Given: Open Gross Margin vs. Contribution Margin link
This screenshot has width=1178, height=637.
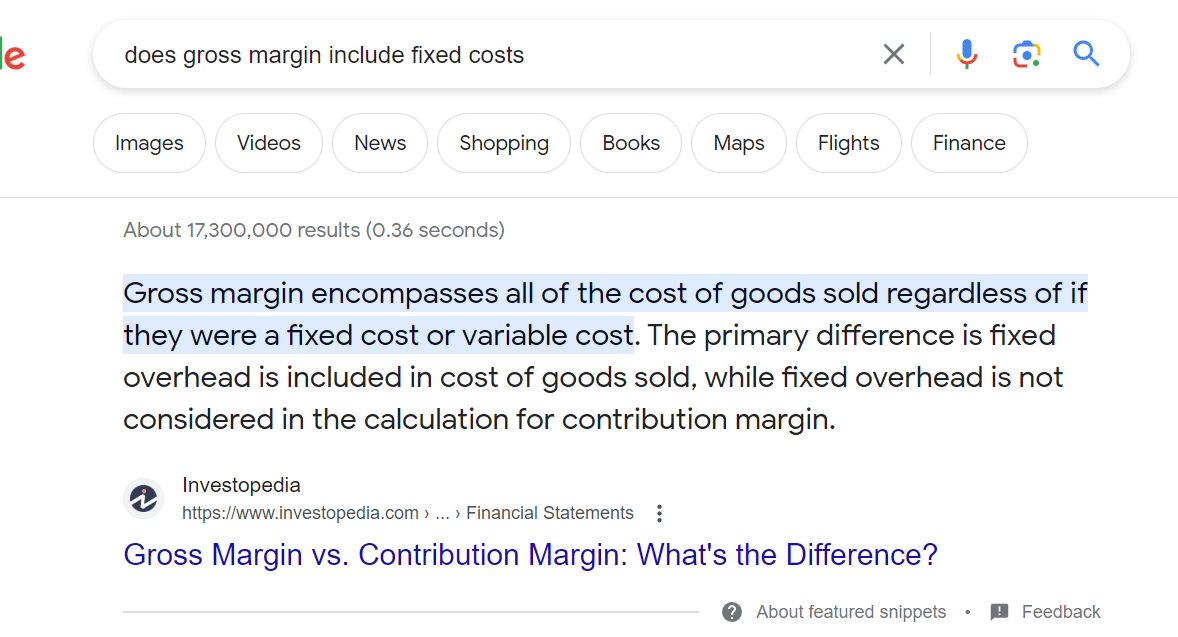Looking at the screenshot, I should point(530,555).
